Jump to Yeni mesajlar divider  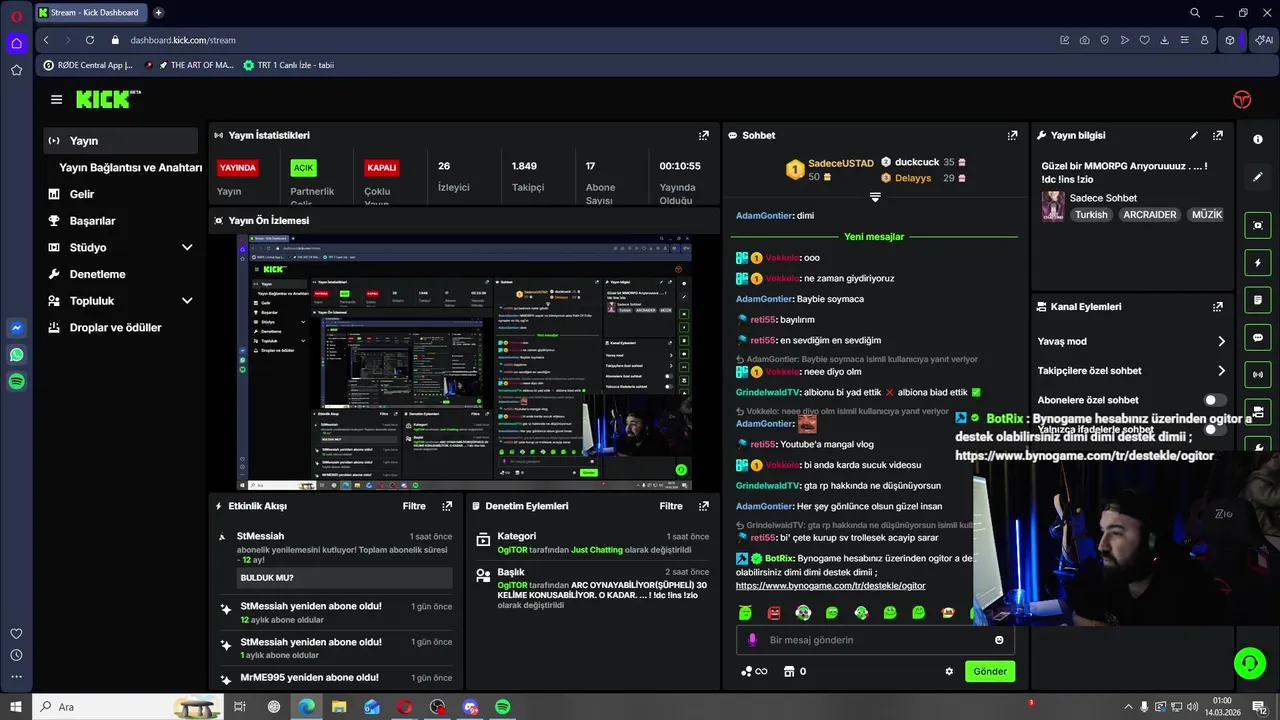tap(874, 237)
